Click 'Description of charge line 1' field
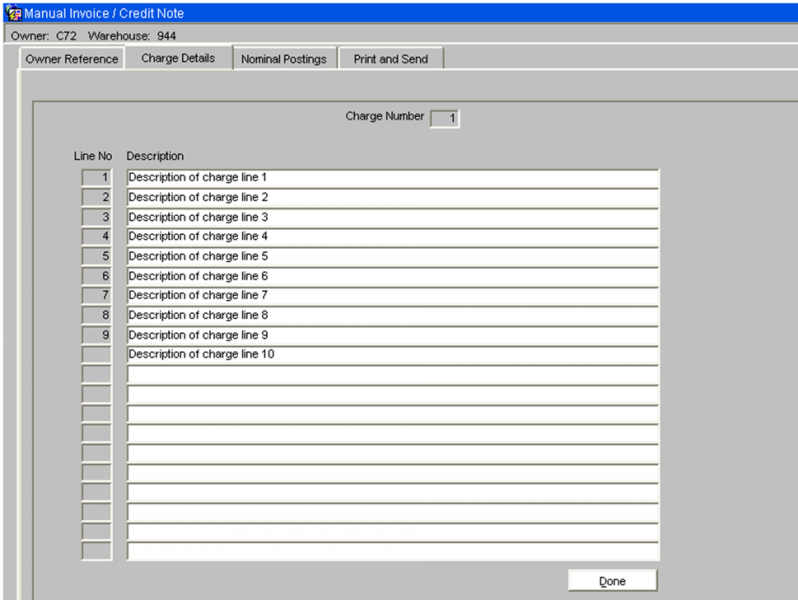Image resolution: width=798 pixels, height=600 pixels. pyautogui.click(x=393, y=178)
